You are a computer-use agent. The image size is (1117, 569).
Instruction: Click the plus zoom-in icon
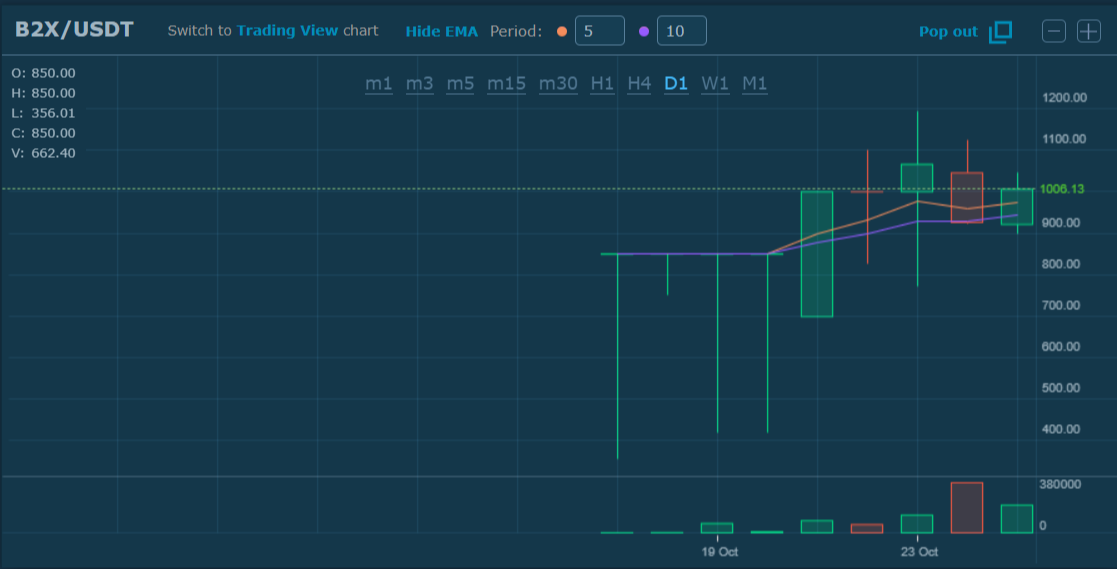point(1088,31)
